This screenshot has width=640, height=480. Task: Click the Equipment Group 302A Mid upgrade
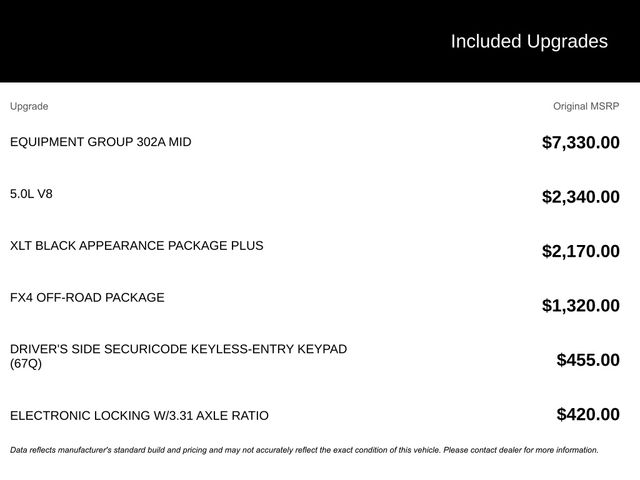100,142
